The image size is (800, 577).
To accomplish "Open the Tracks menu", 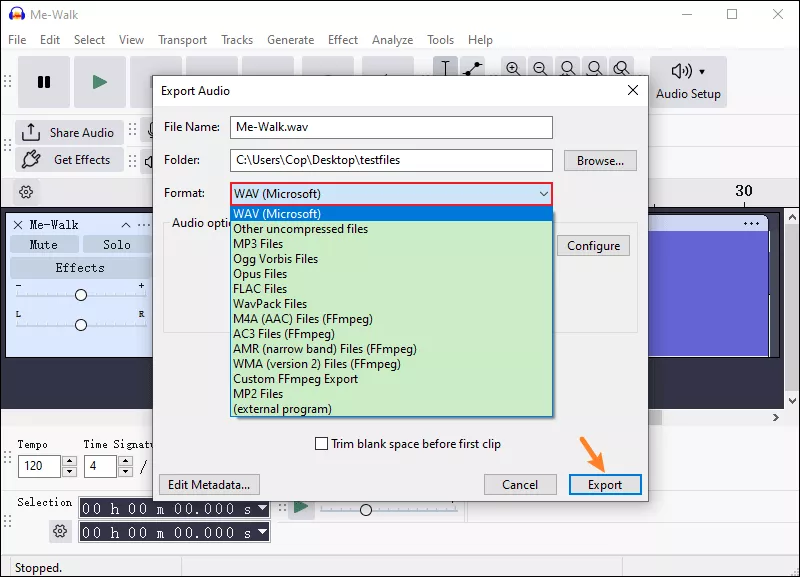I will (x=237, y=40).
